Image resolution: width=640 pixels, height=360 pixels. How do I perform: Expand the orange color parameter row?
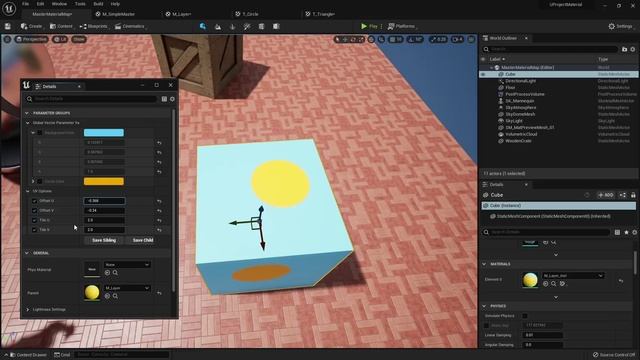[33, 181]
